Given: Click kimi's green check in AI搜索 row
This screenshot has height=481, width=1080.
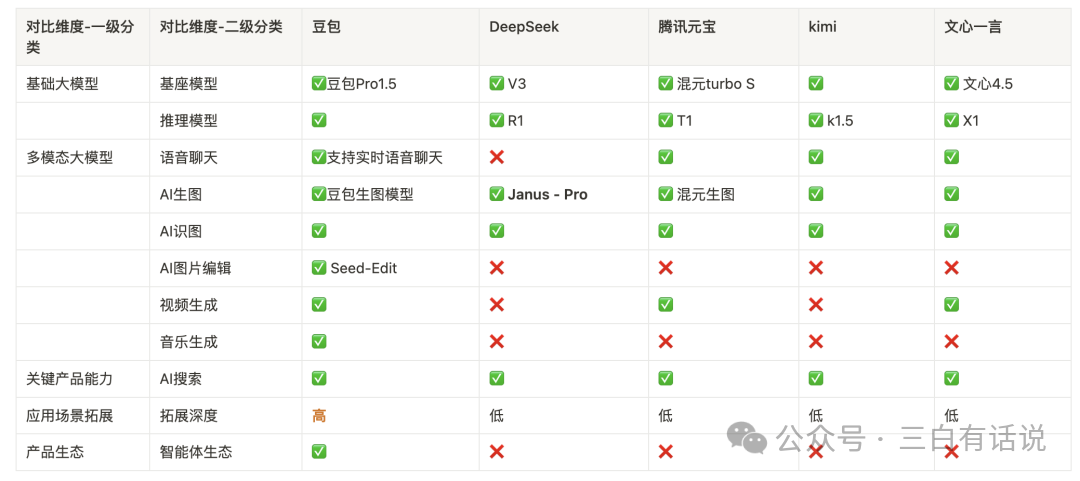Looking at the screenshot, I should pyautogui.click(x=816, y=378).
